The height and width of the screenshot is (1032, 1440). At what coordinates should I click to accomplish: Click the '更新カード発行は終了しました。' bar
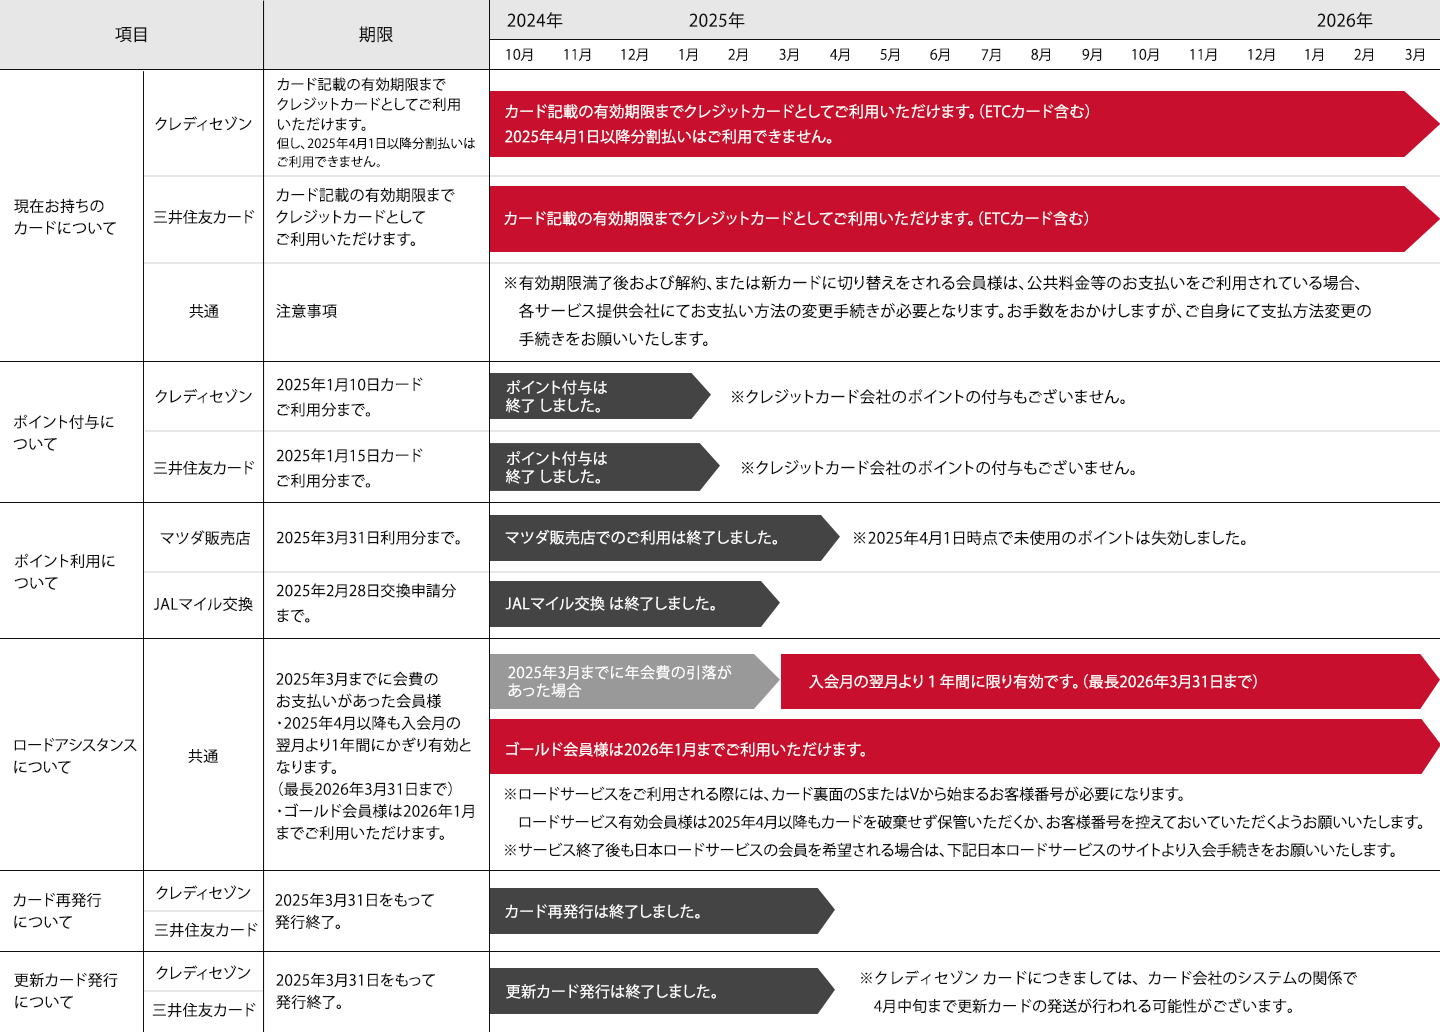pos(662,991)
